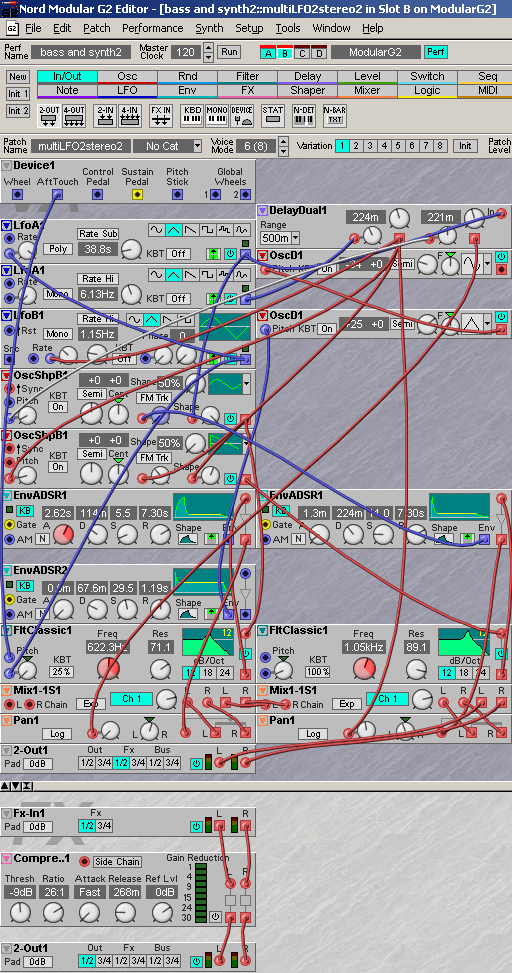512x973 pixels.
Task: Toggle the Fx-In1 module power button
Action: 197,826
